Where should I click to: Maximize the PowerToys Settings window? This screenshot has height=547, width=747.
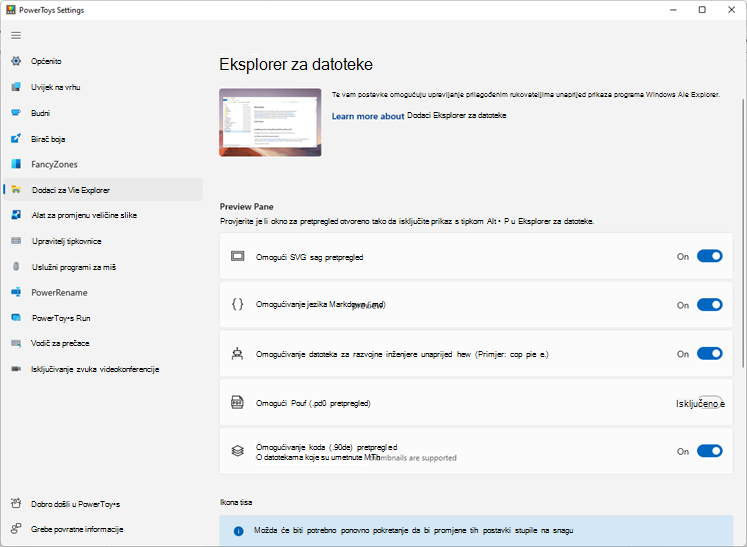(702, 10)
